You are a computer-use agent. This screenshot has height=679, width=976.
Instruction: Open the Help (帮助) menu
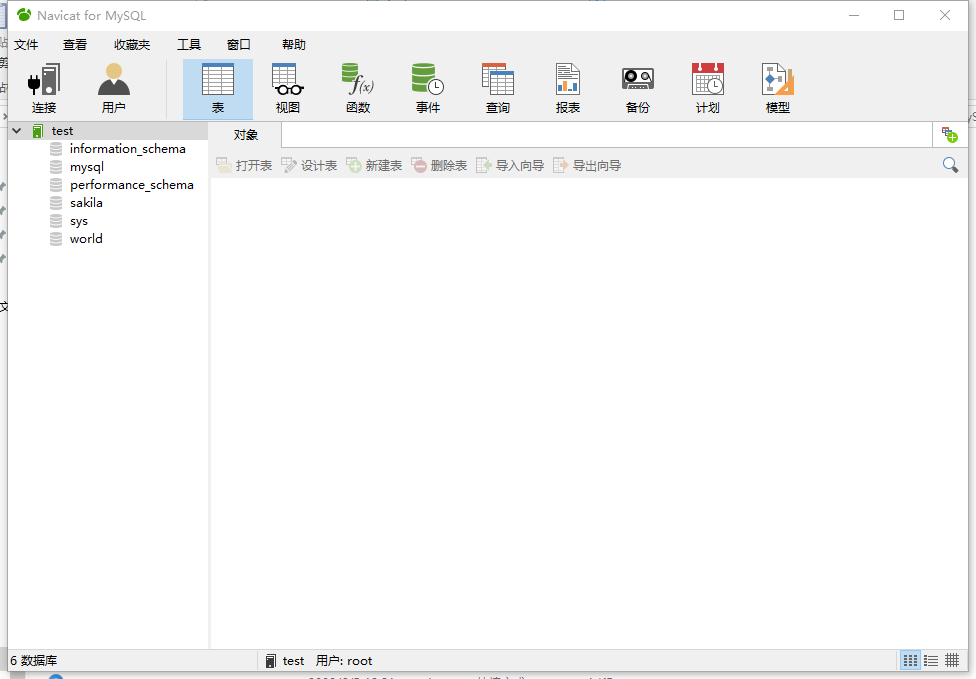(x=294, y=45)
